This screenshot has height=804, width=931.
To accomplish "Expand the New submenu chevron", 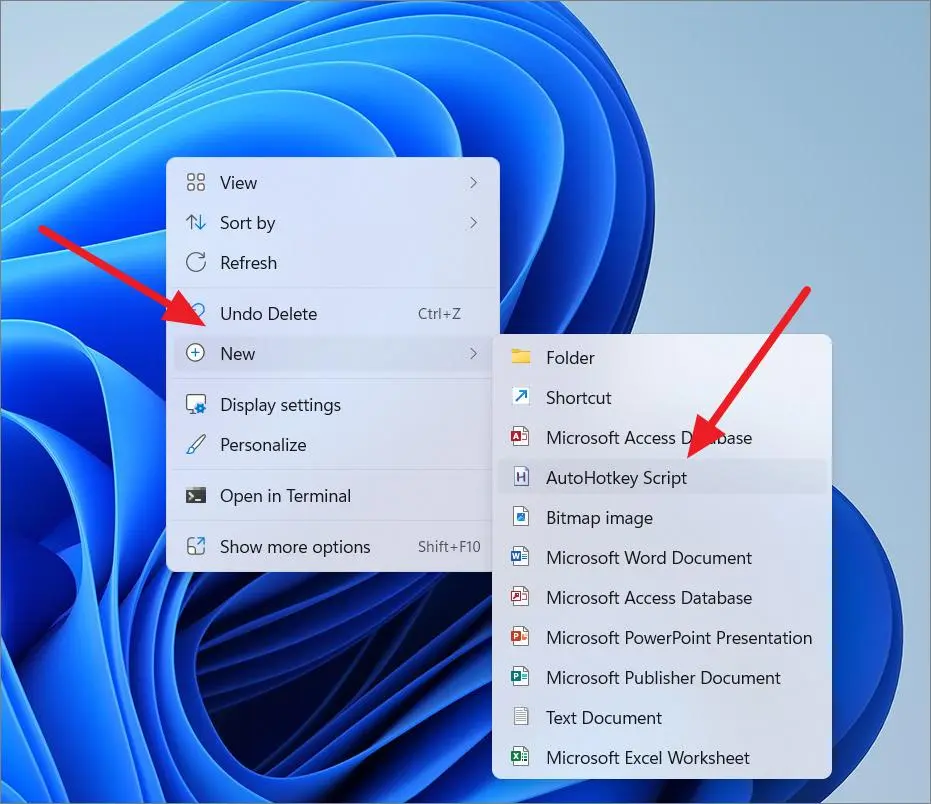I will [473, 353].
